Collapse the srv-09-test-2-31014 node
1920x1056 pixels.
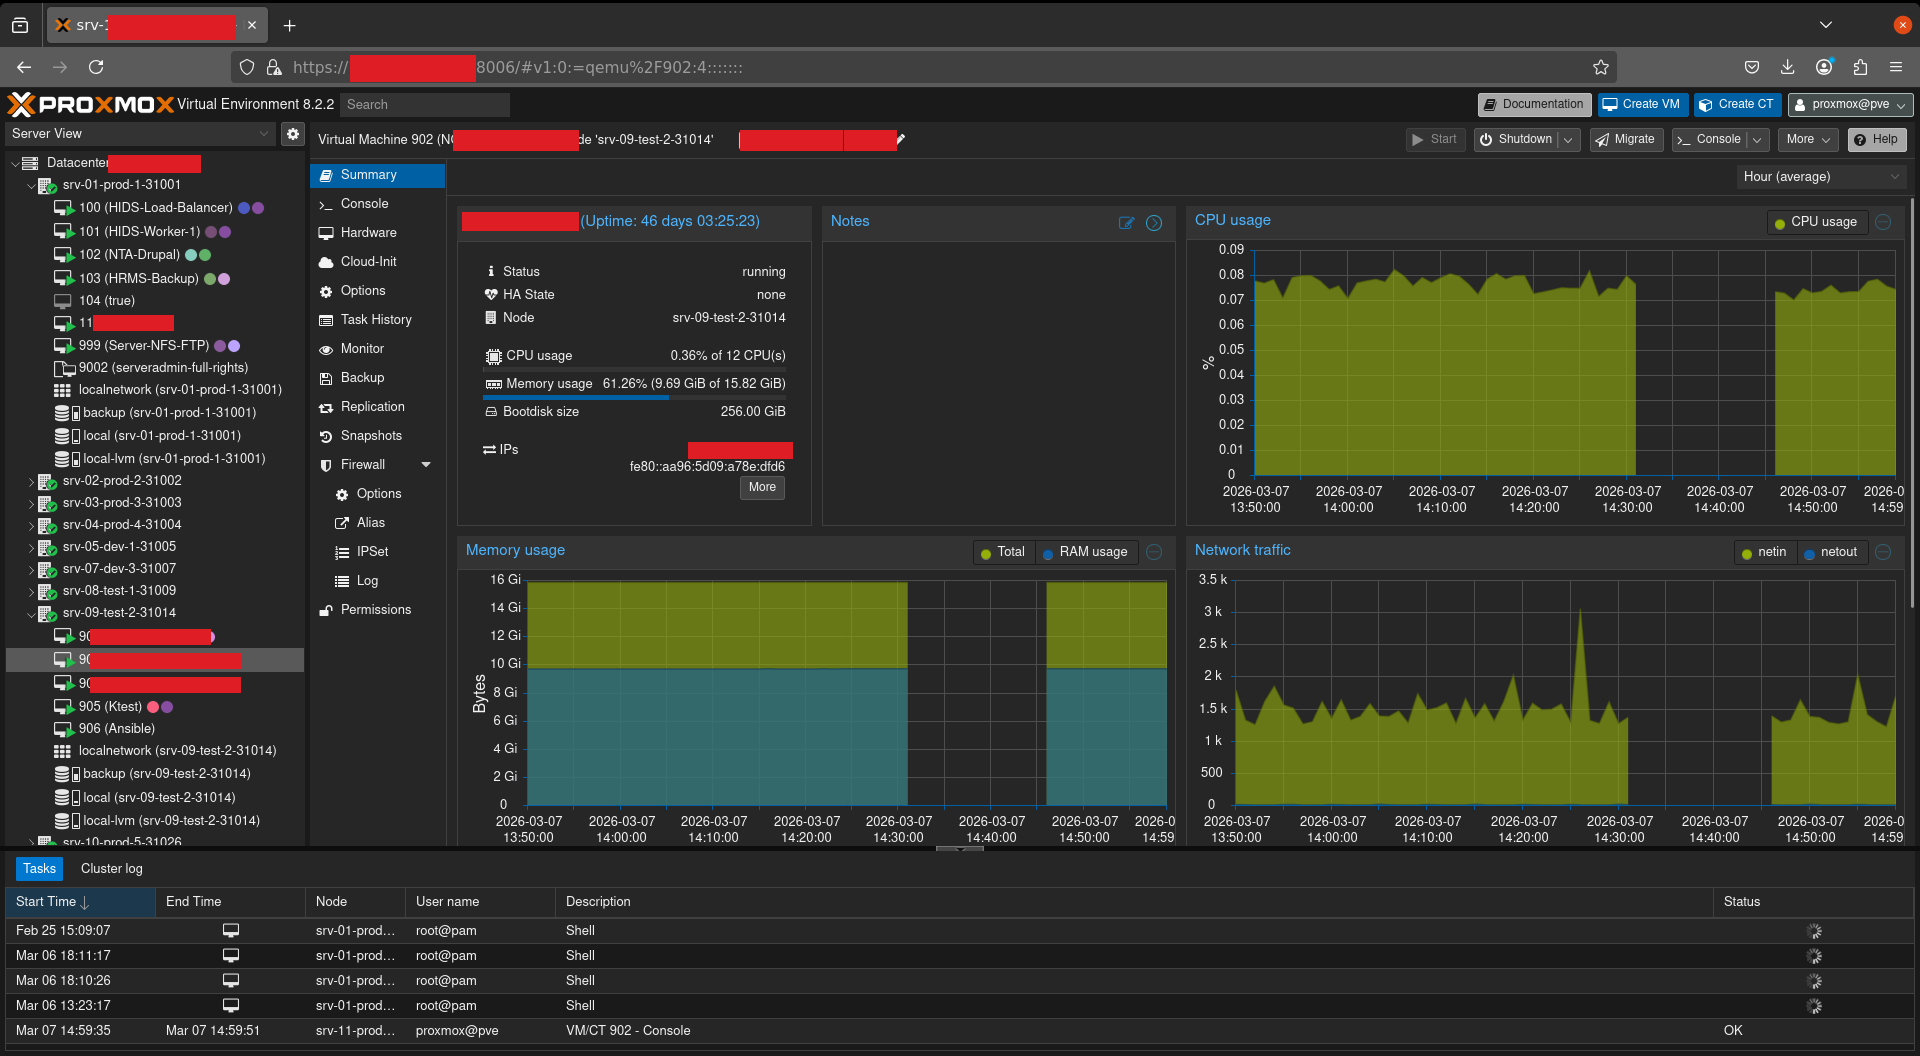31,613
